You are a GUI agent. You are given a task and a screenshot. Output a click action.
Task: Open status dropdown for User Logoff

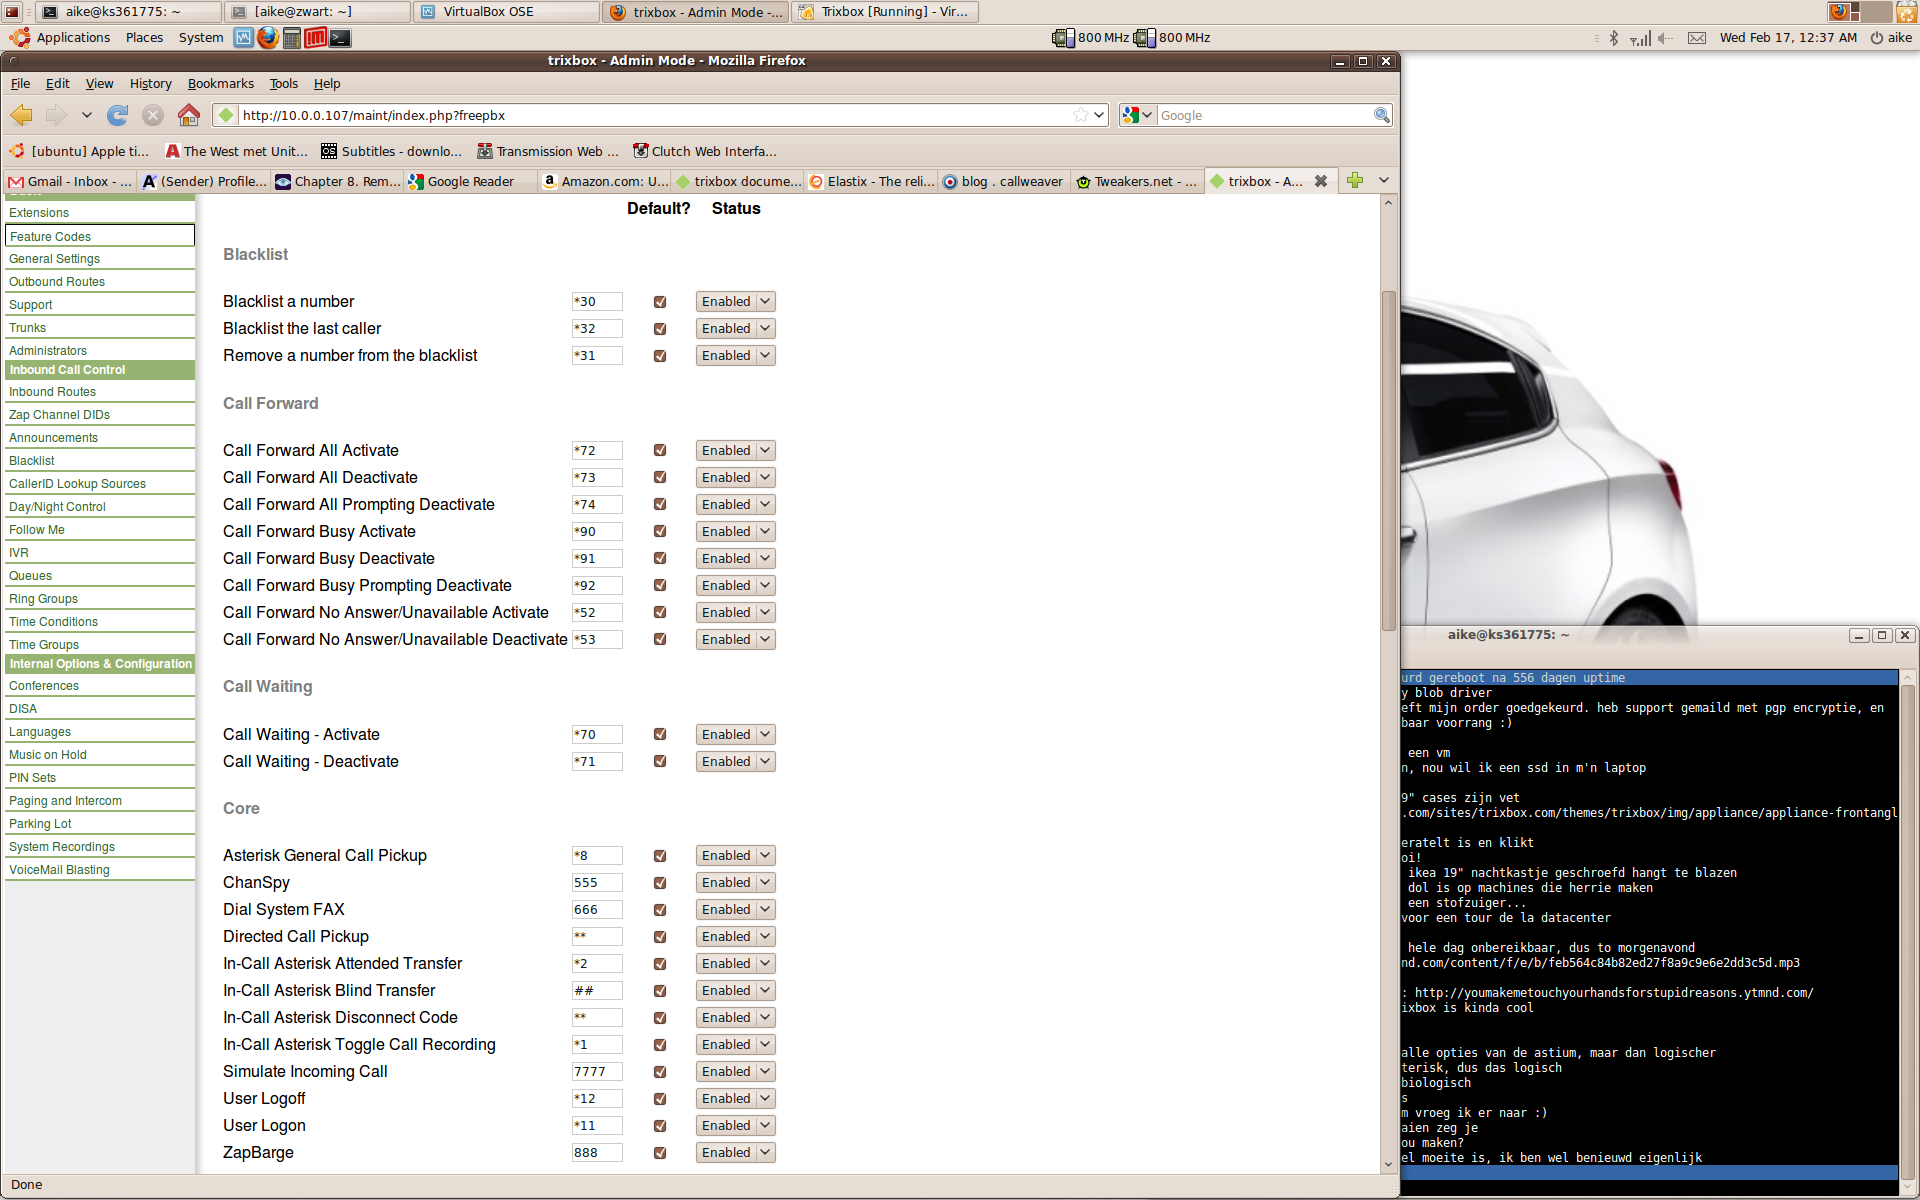tap(735, 1099)
